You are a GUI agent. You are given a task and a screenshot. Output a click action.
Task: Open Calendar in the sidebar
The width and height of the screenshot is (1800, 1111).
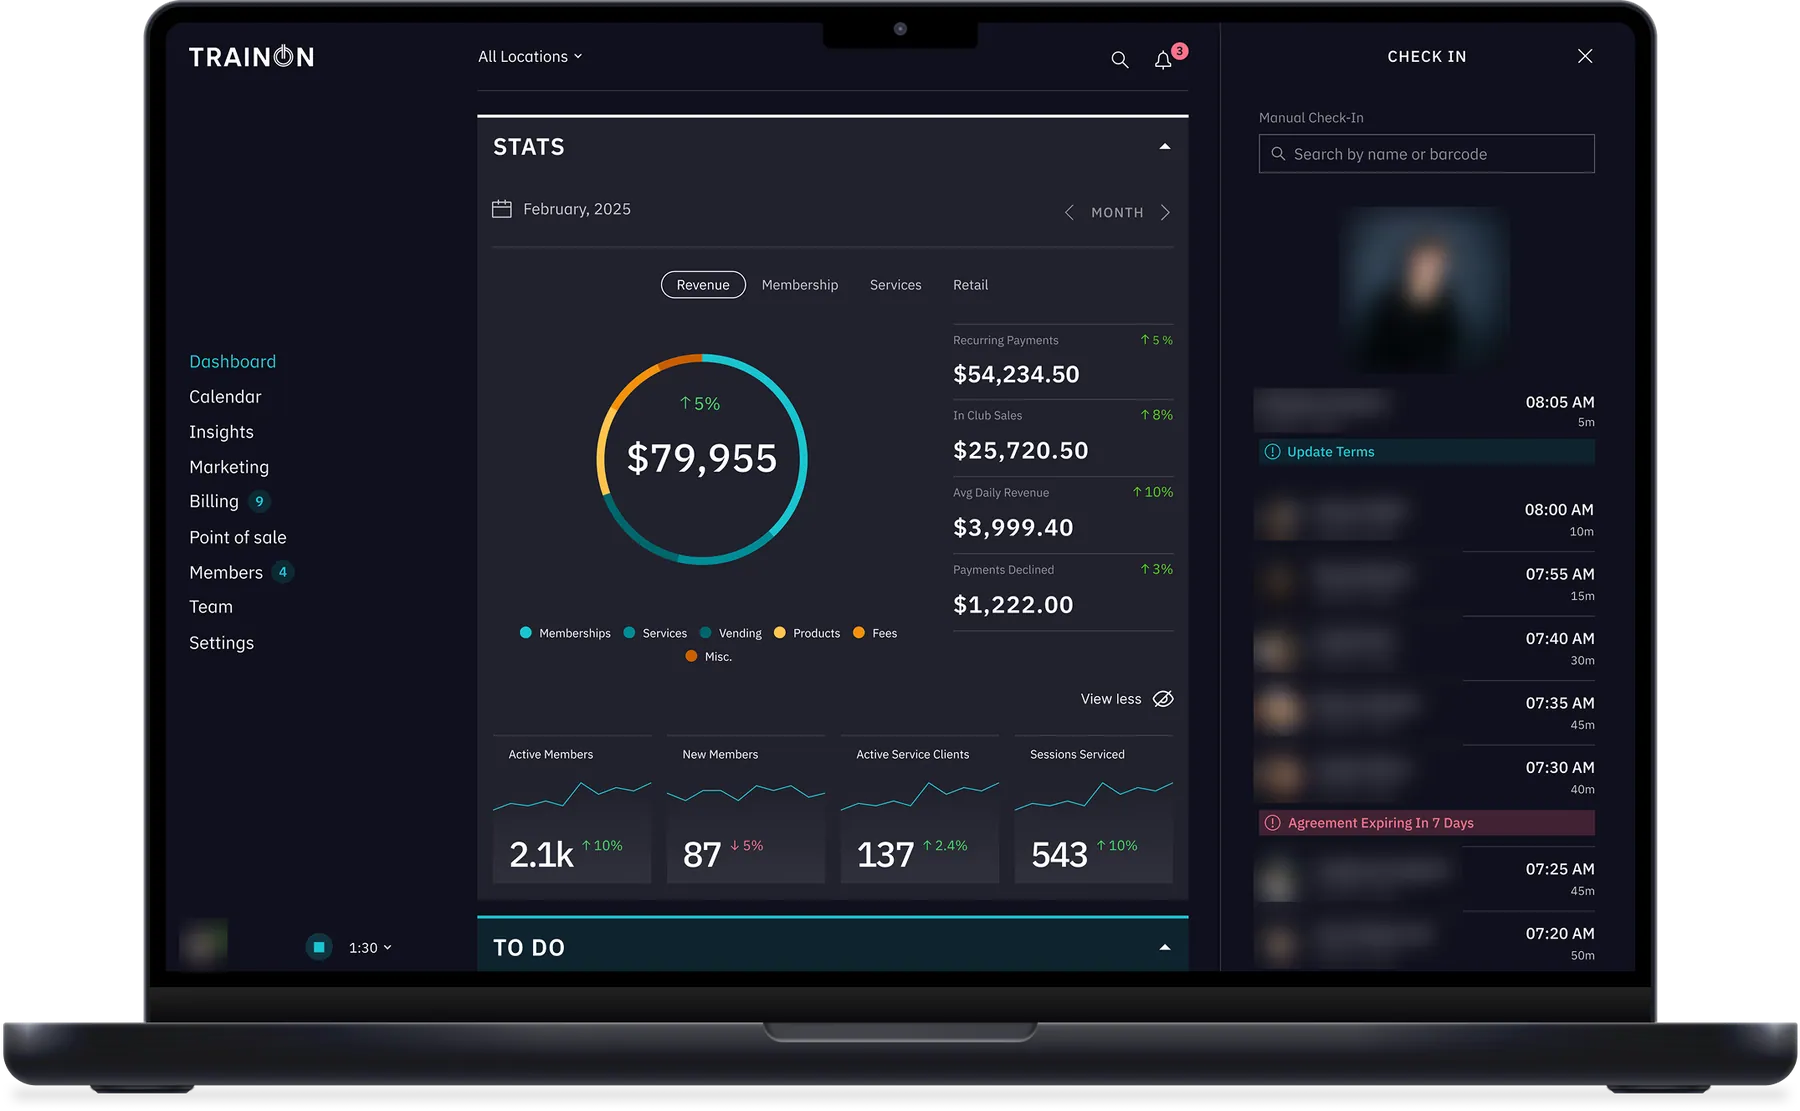[x=225, y=397]
